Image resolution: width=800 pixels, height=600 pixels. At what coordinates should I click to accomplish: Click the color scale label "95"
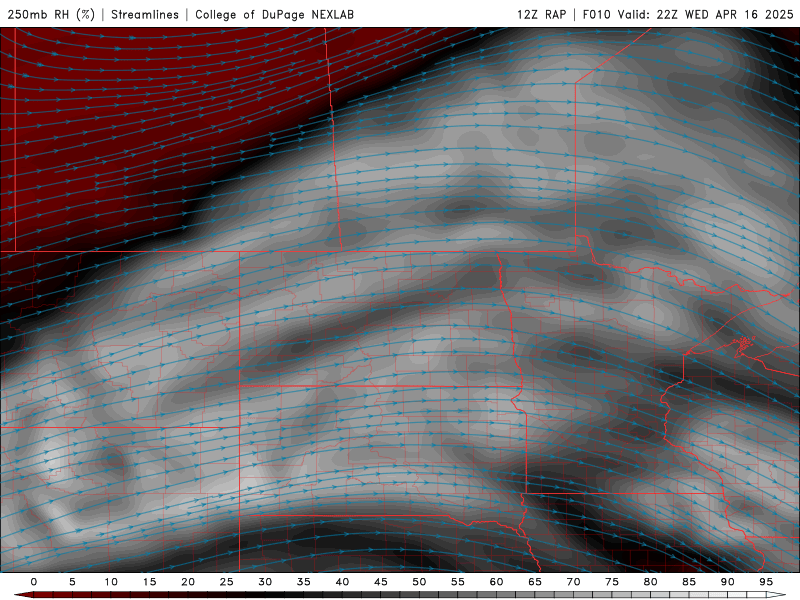(766, 582)
